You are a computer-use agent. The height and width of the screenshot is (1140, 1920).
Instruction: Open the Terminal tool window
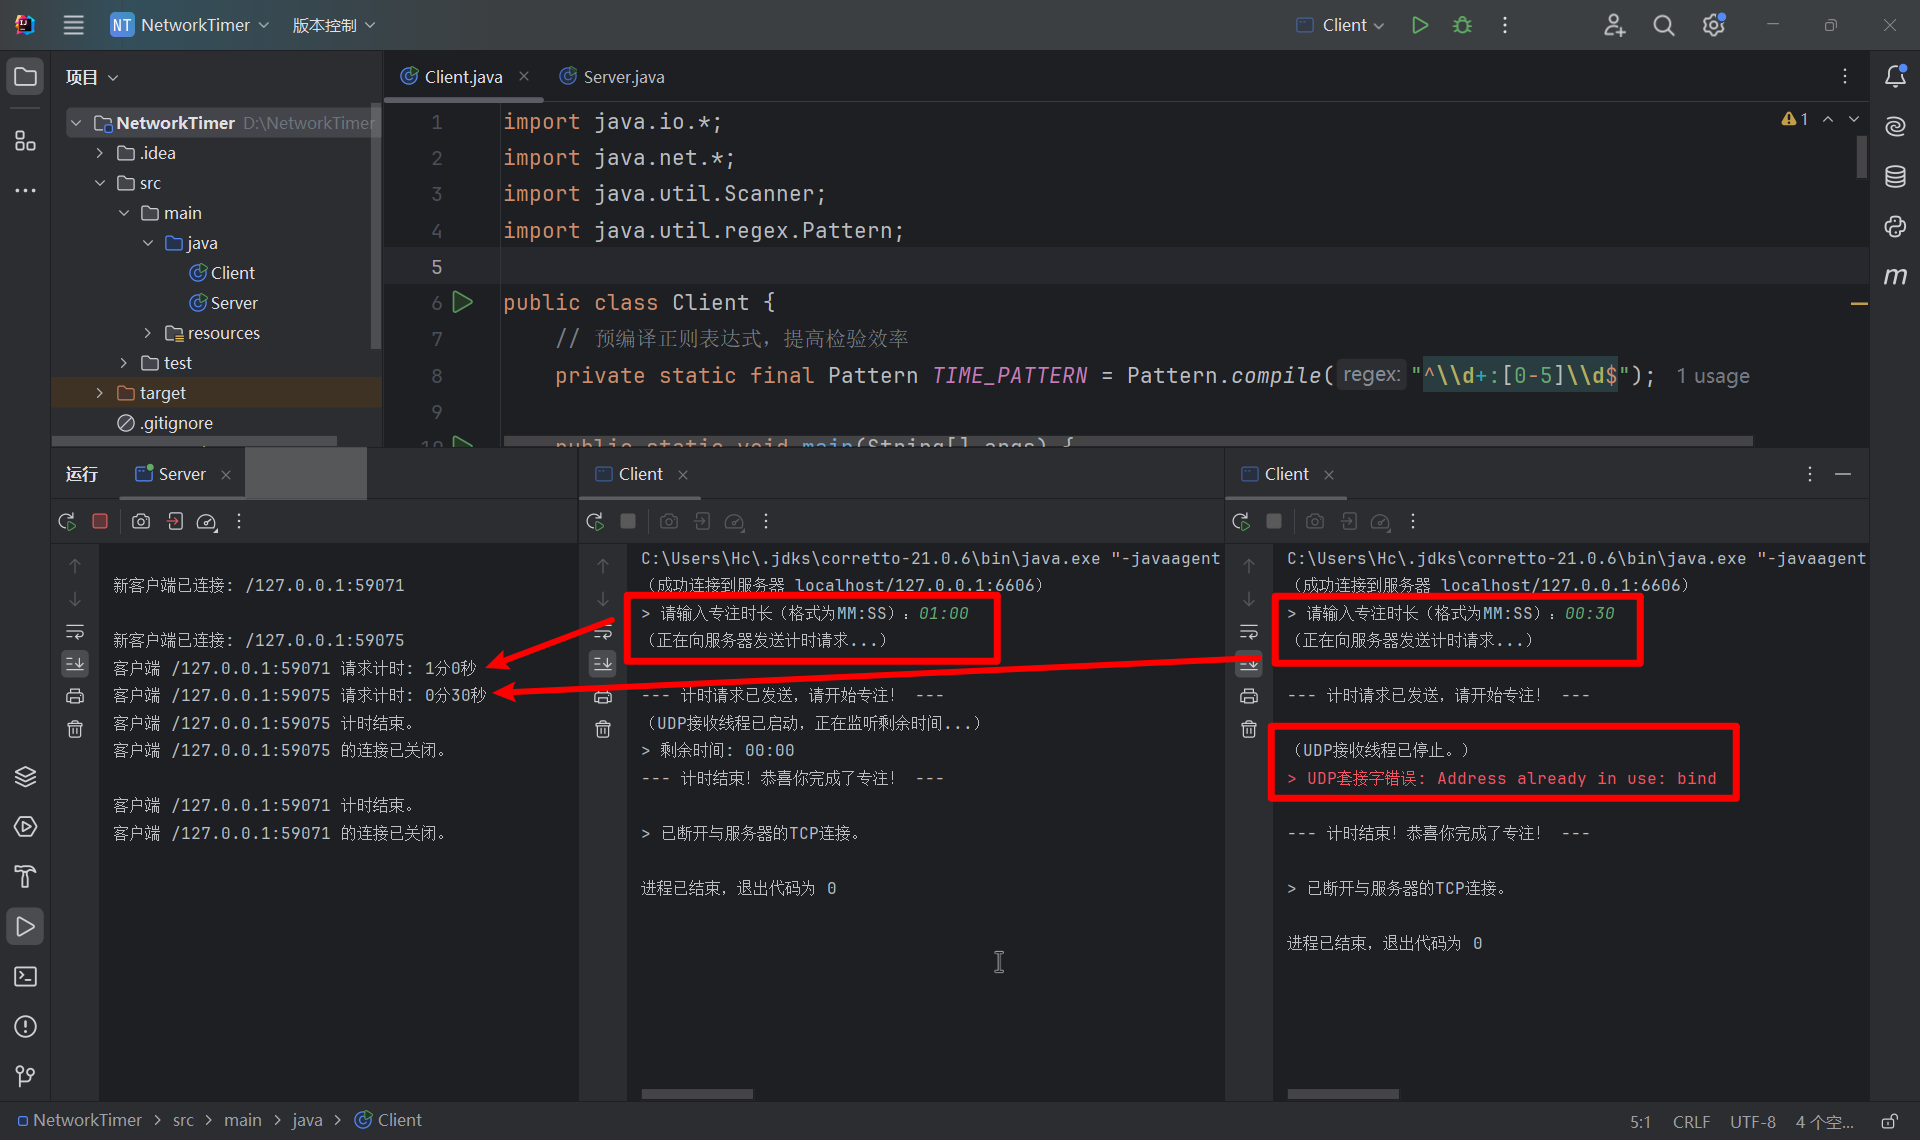coord(25,976)
